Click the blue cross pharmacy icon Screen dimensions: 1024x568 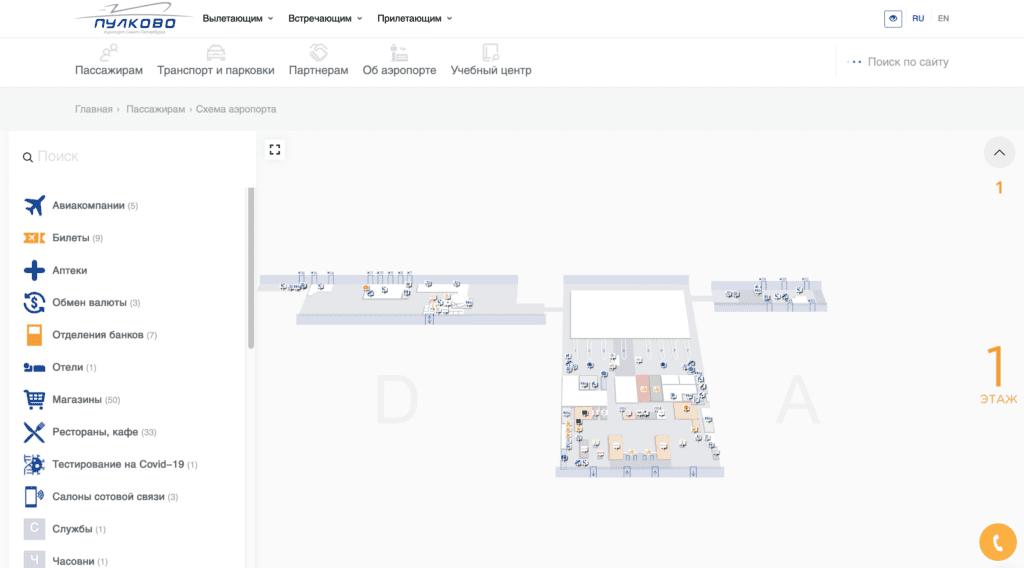(34, 270)
